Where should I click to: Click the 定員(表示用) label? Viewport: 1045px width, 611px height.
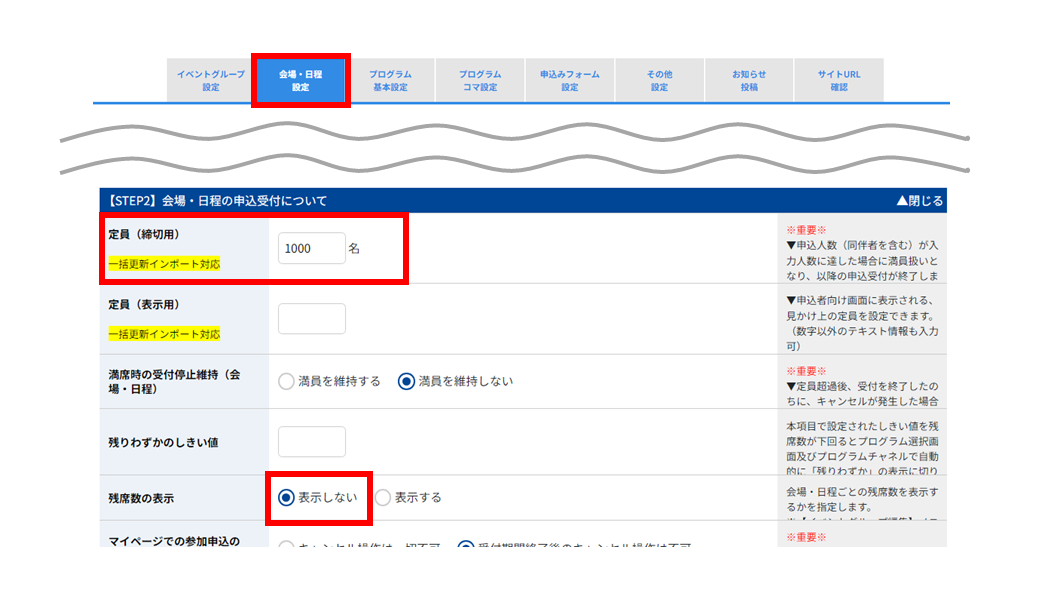pyautogui.click(x=144, y=305)
